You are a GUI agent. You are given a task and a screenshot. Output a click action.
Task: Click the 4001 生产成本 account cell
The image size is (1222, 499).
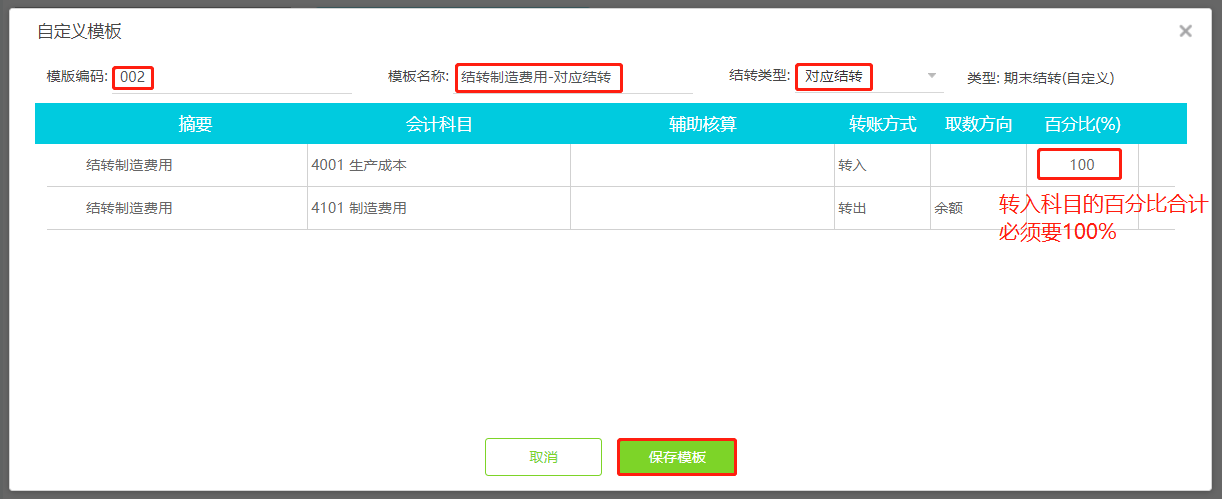tap(439, 165)
